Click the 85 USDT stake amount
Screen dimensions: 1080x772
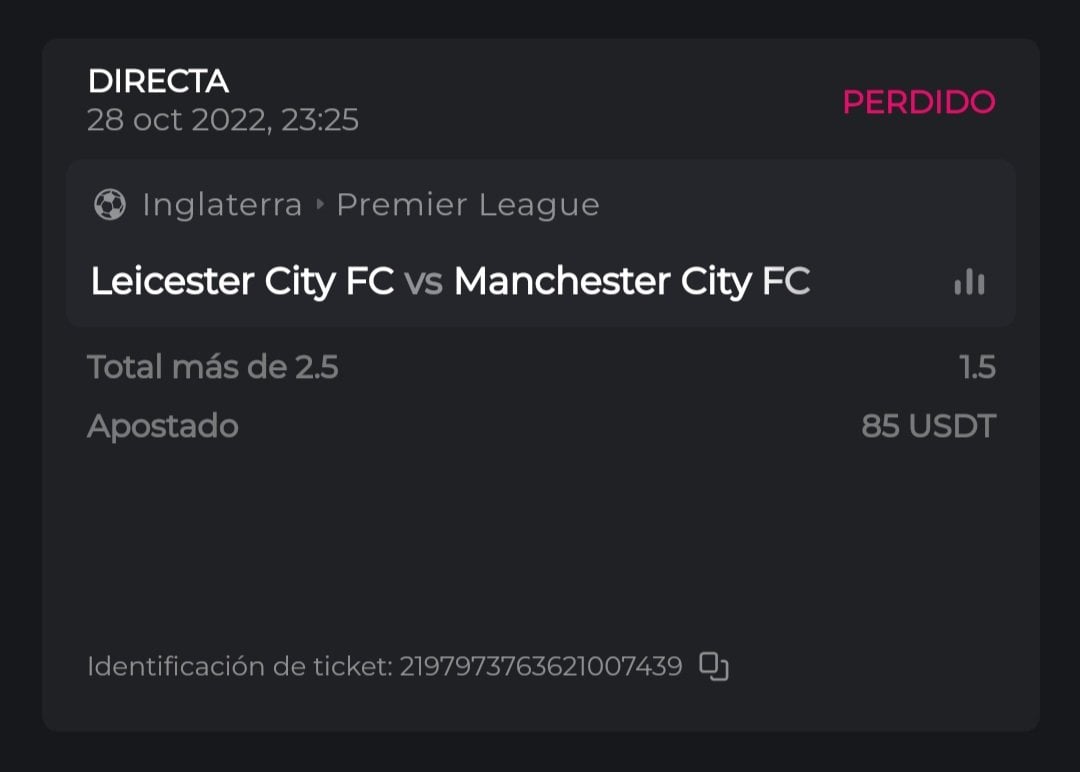click(928, 427)
